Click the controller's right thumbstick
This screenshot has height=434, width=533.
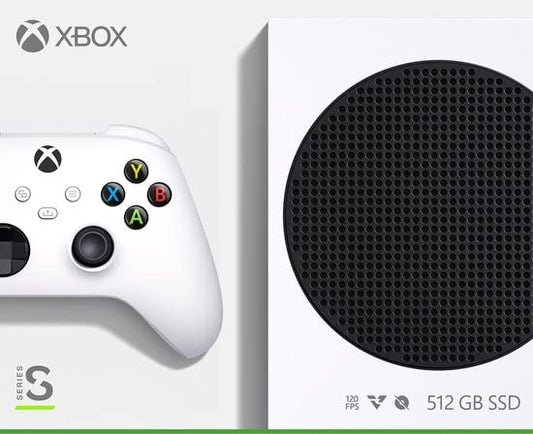pyautogui.click(x=92, y=247)
